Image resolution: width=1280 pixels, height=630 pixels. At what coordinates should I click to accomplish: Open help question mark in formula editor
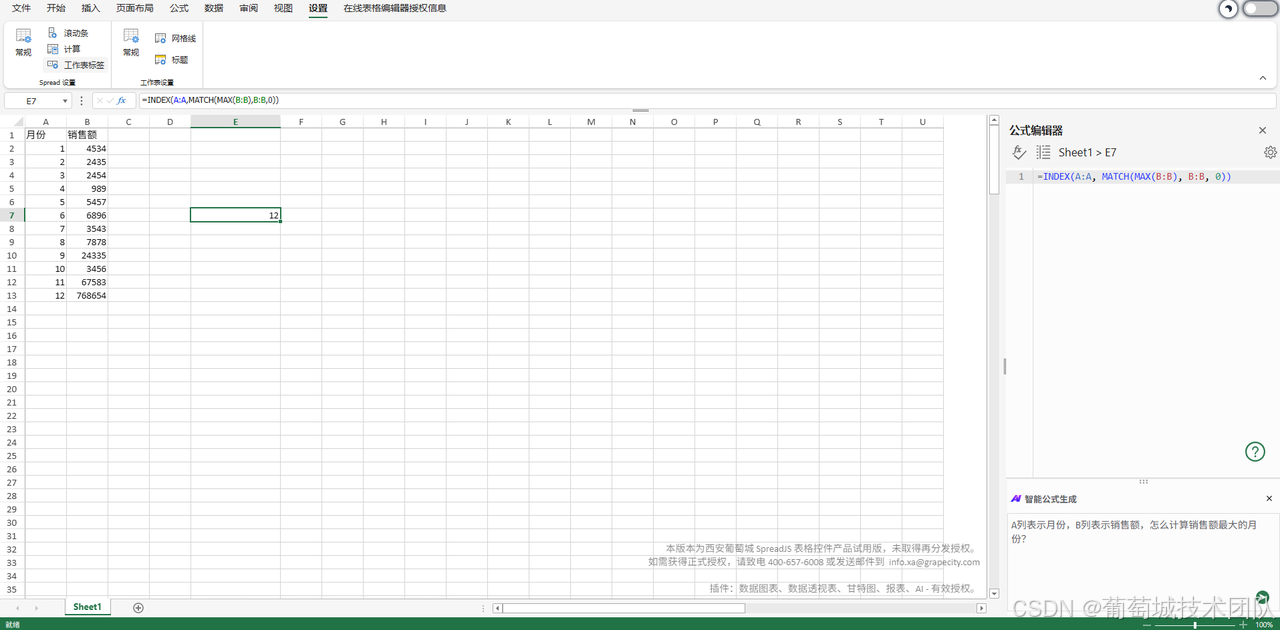click(1255, 452)
